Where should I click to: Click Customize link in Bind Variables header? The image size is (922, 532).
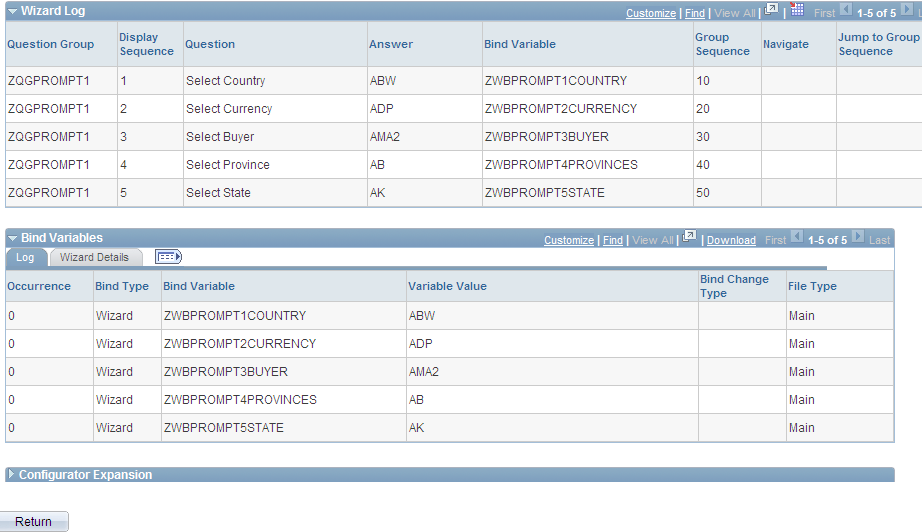569,240
